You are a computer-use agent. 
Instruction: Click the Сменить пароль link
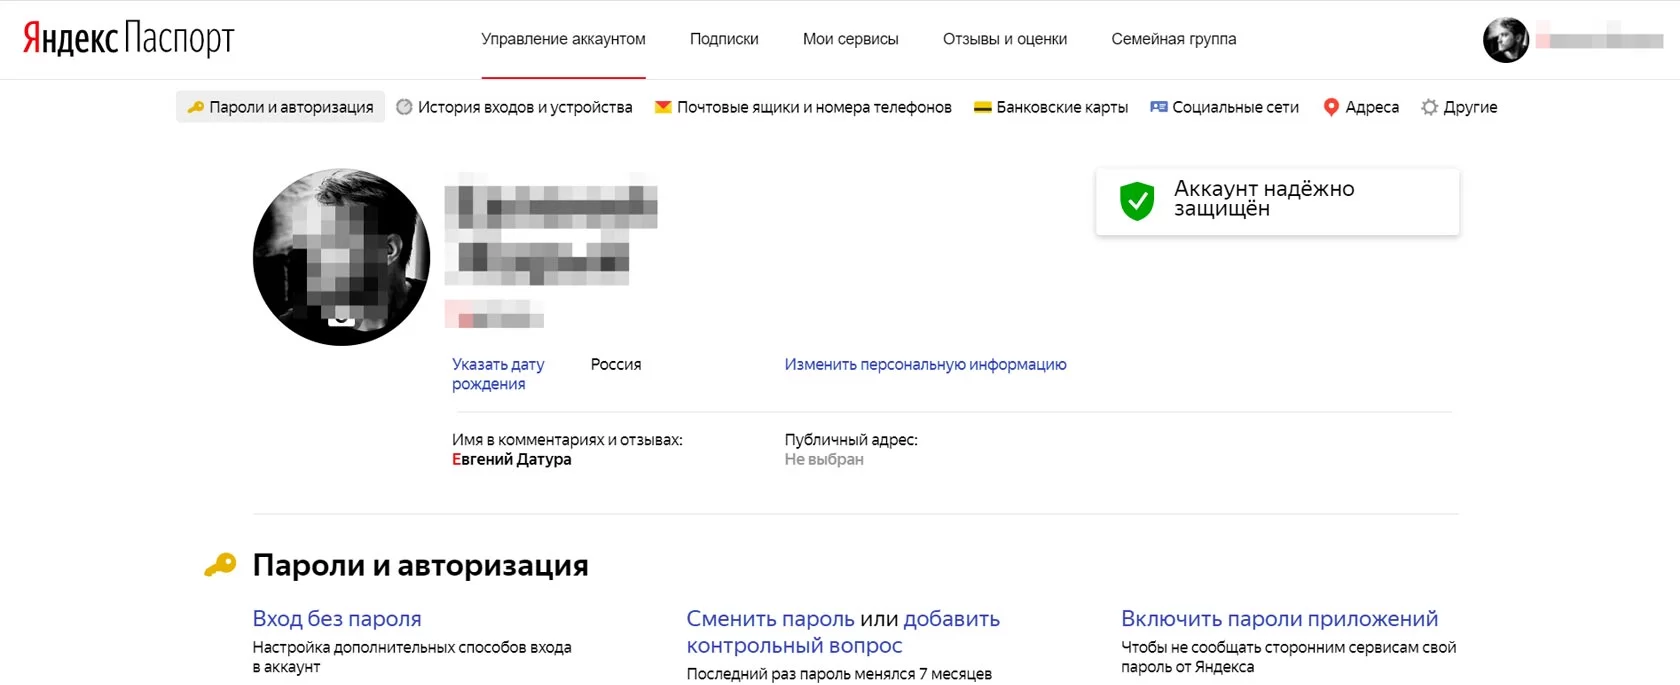point(770,618)
